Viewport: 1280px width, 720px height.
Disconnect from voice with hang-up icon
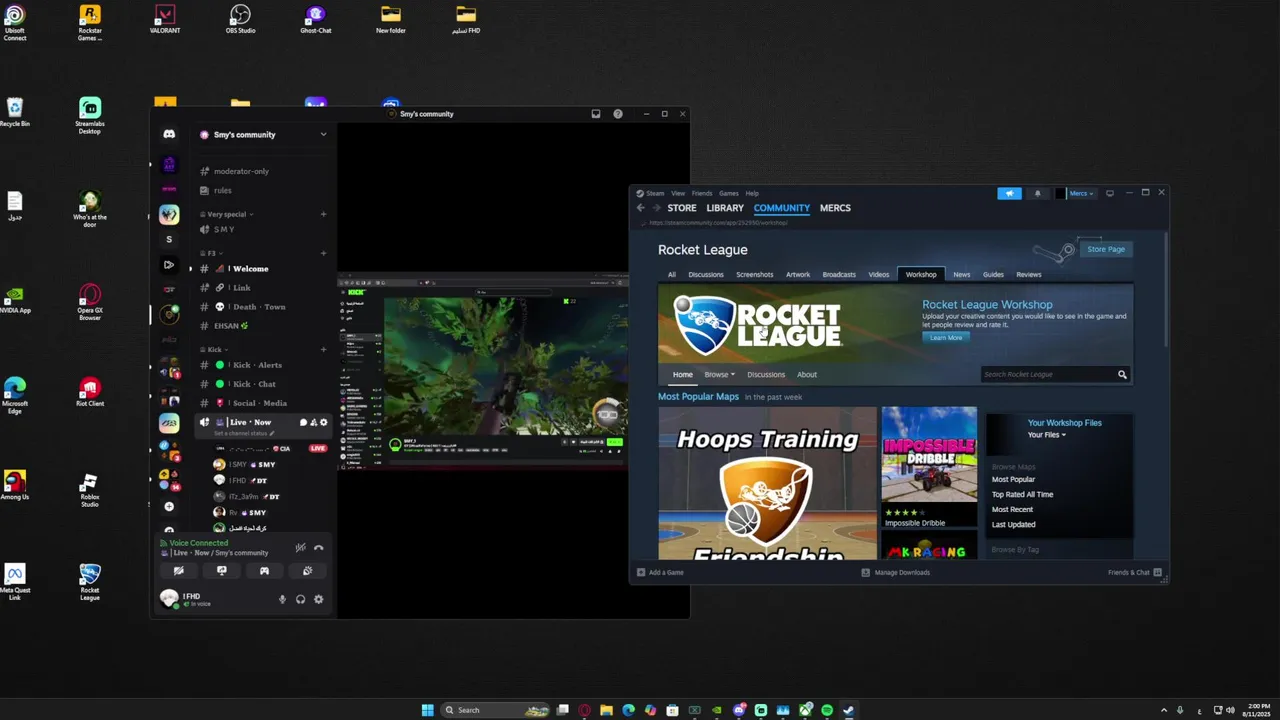[x=319, y=547]
